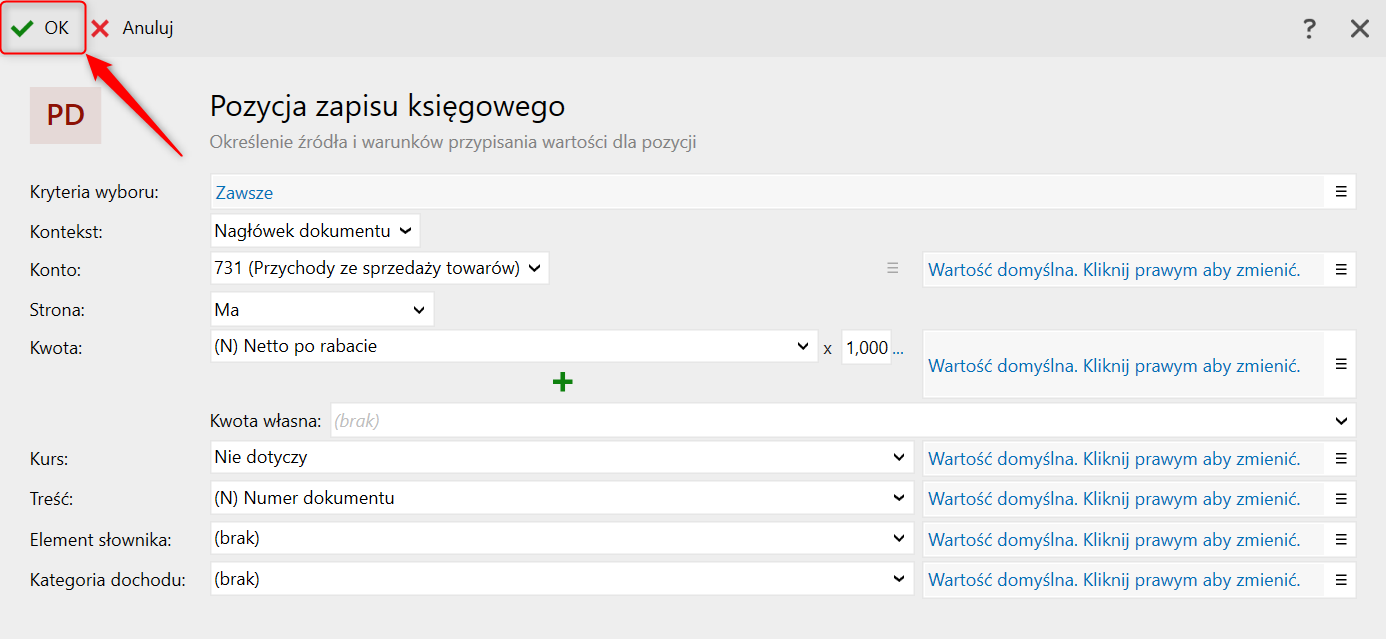Open the Konto 731 account dropdown
The image size is (1386, 639).
(x=379, y=268)
